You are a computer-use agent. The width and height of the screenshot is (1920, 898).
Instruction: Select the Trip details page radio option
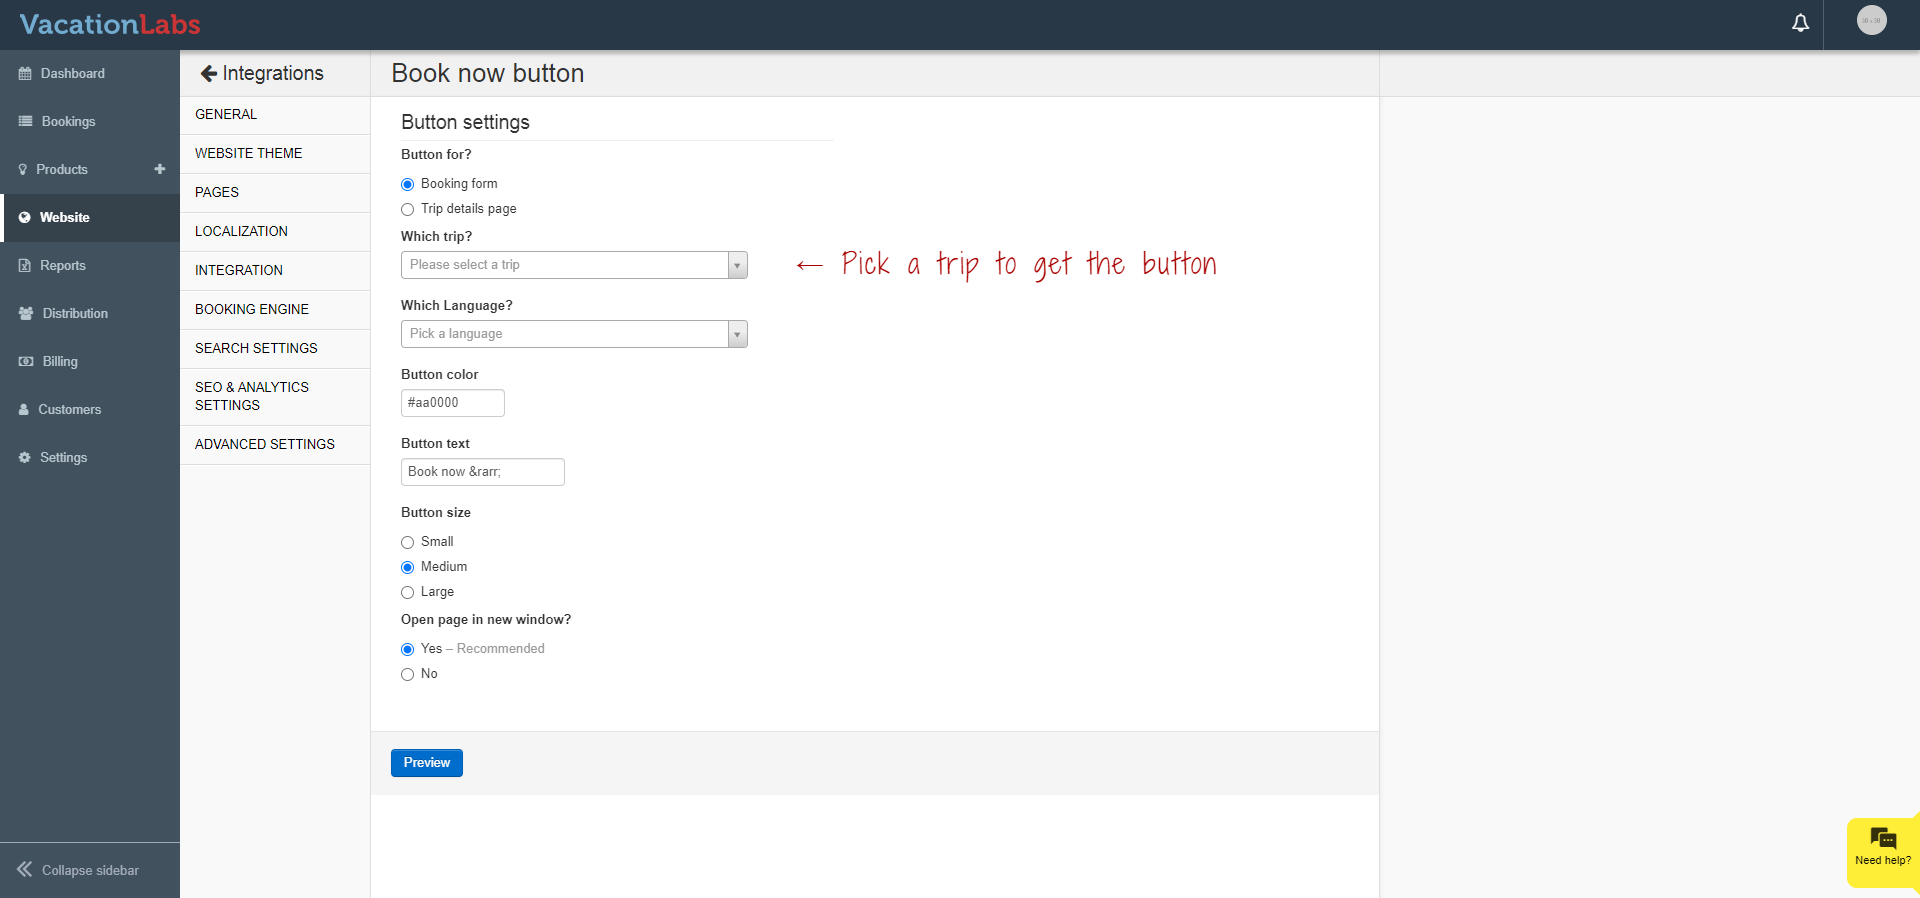[x=407, y=209]
